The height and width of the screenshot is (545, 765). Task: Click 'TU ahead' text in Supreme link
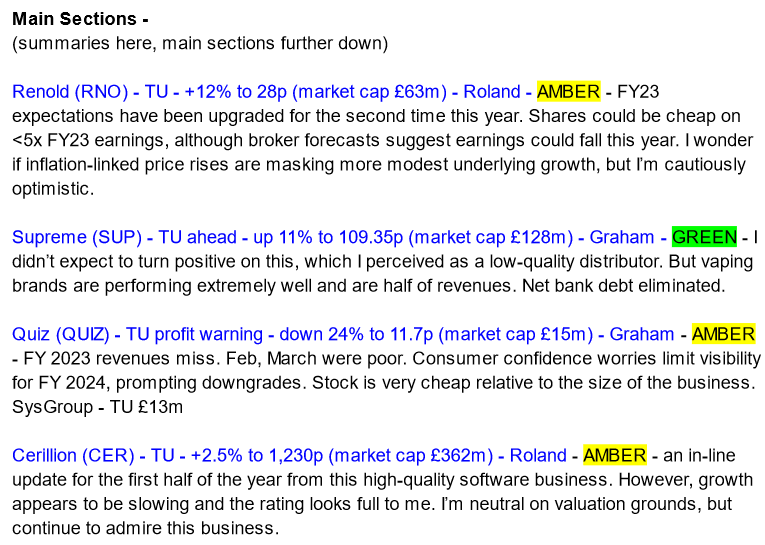pos(198,237)
